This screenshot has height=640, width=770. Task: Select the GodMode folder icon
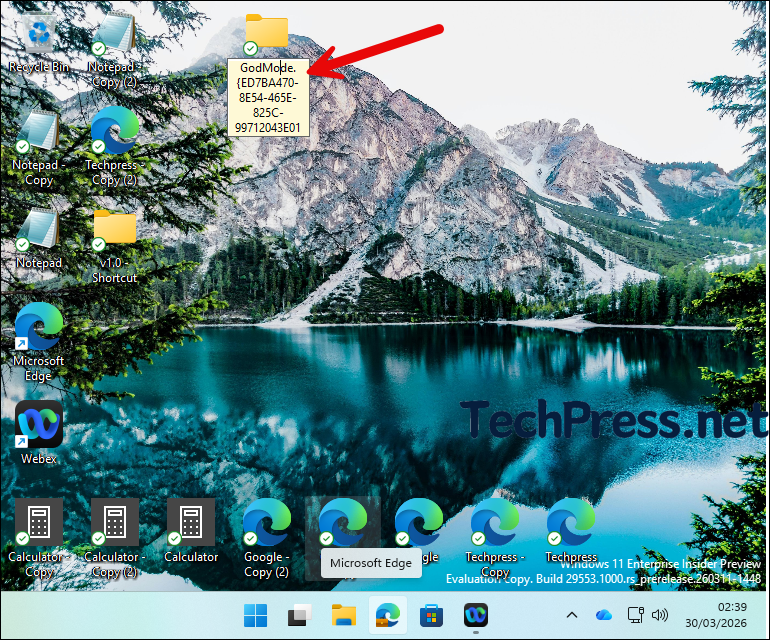(x=266, y=33)
